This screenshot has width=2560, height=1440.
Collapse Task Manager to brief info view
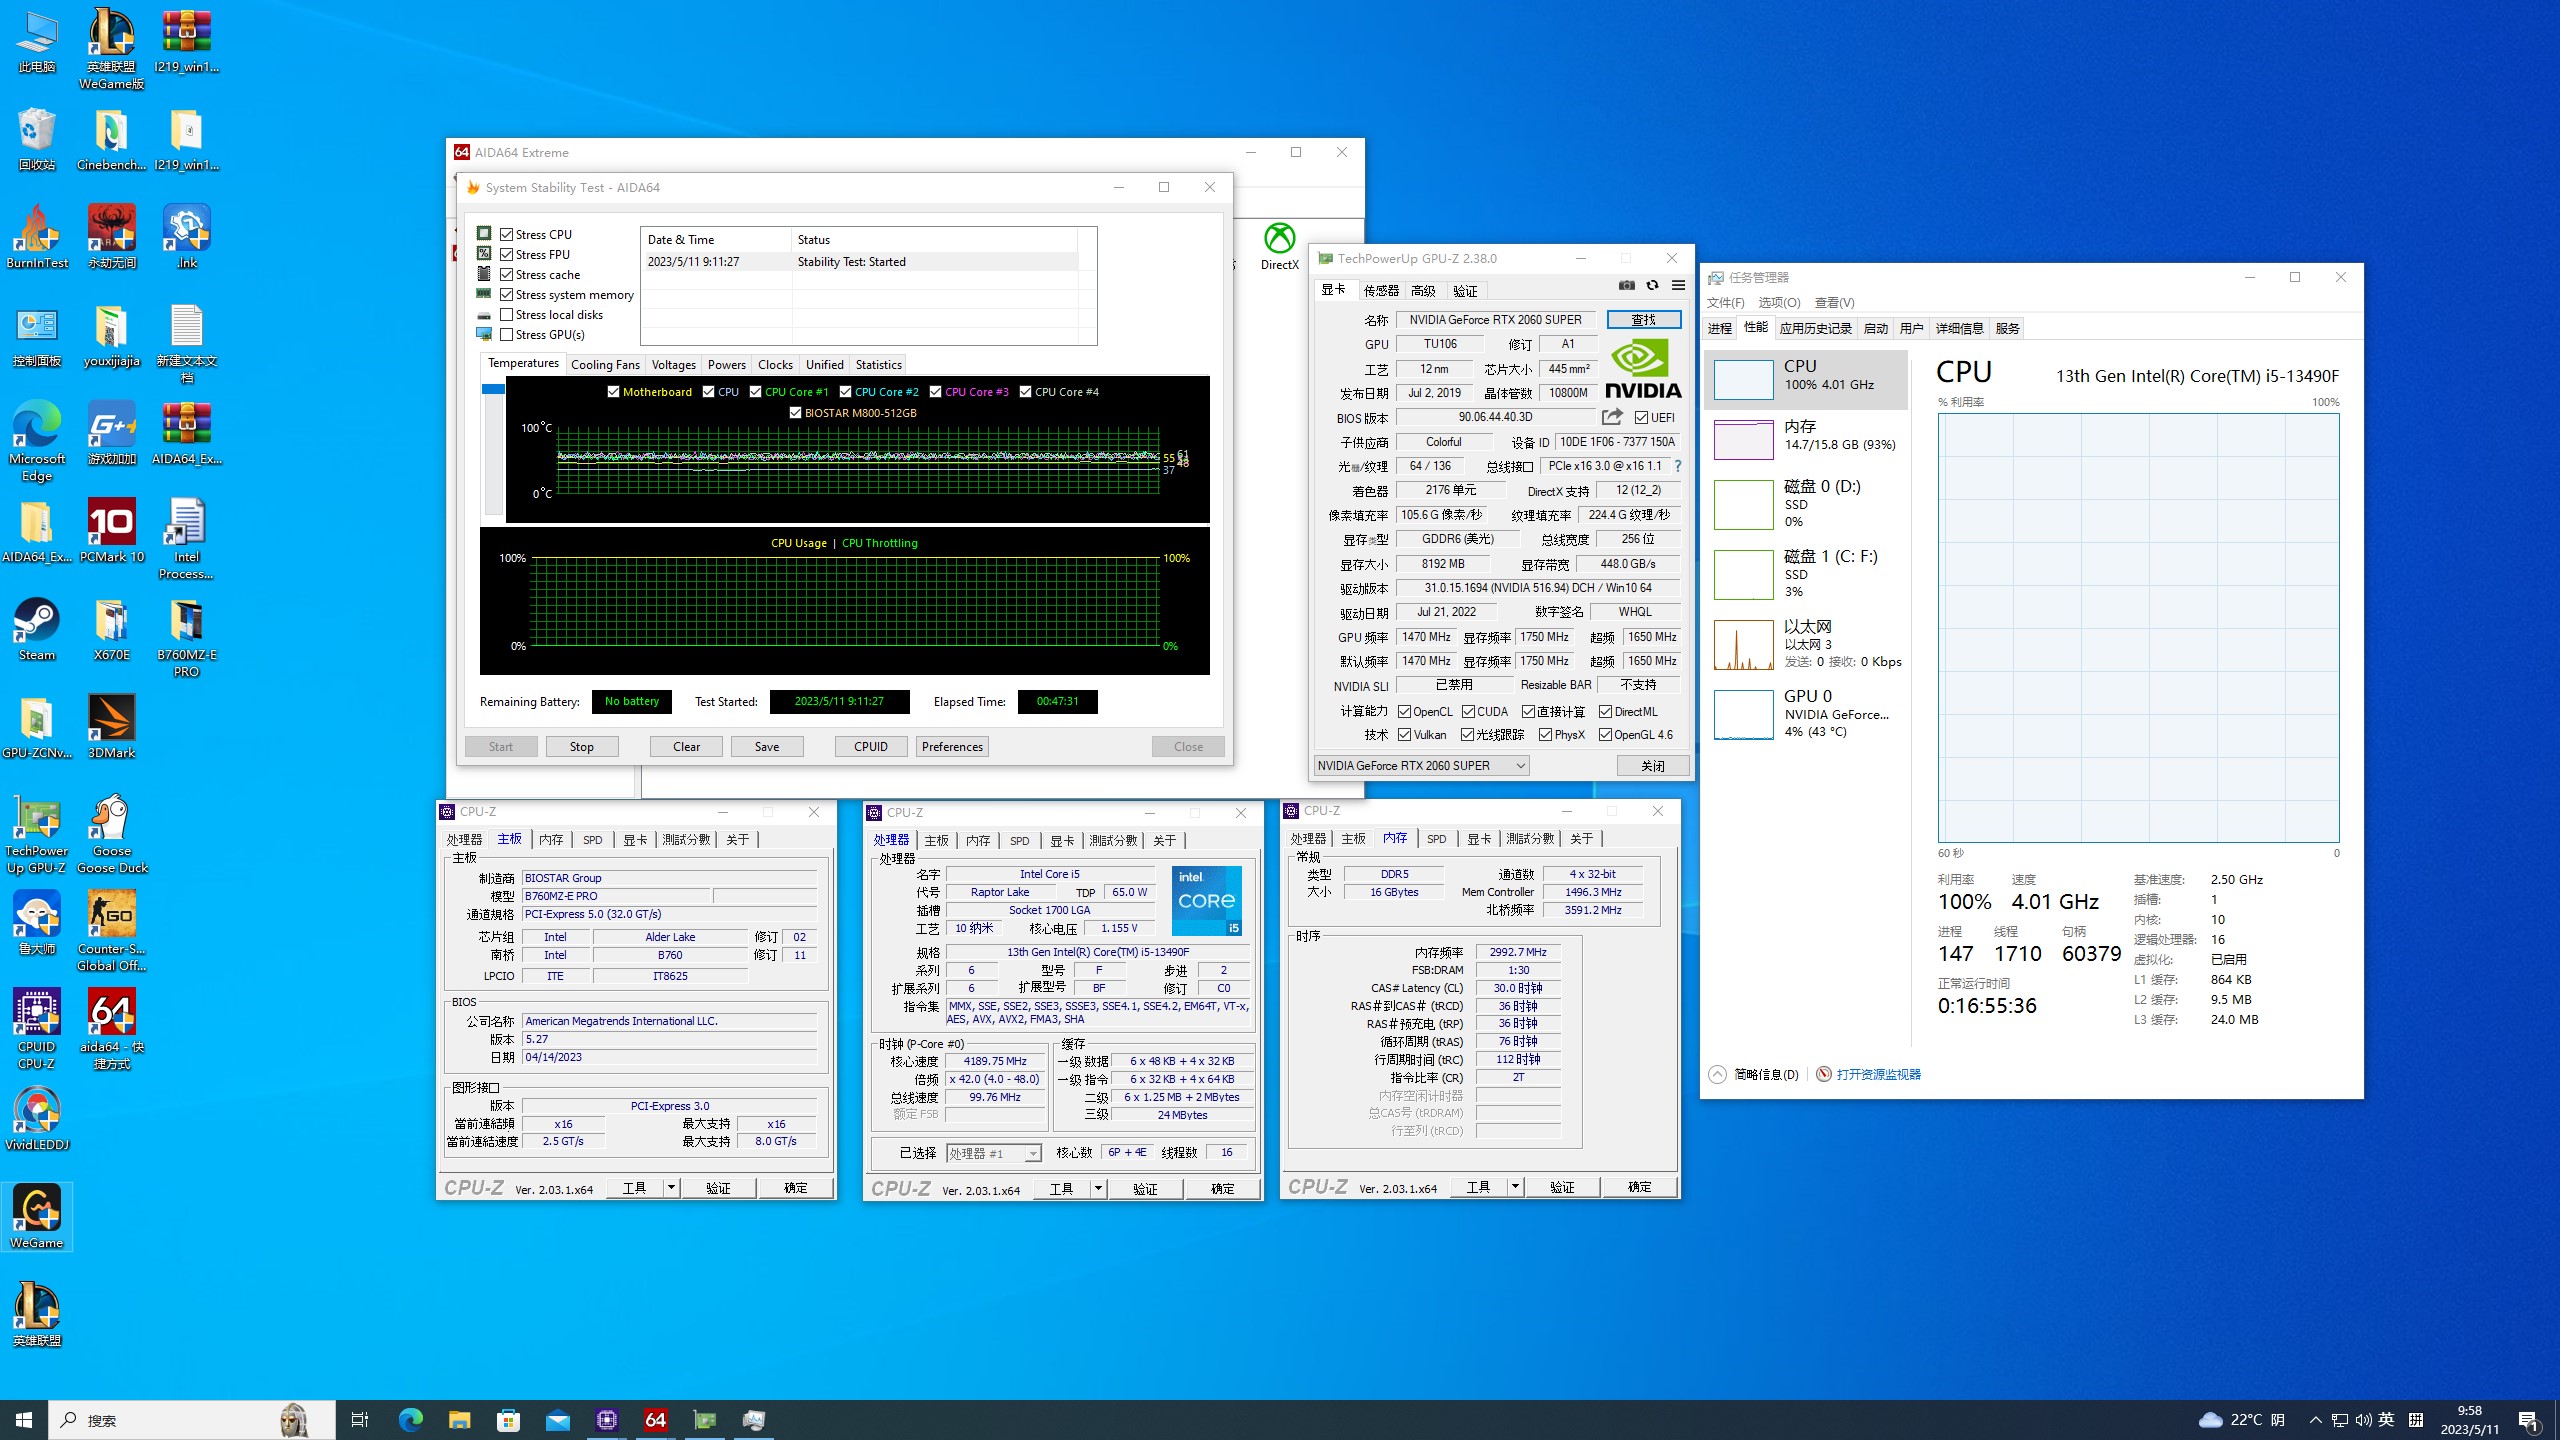1755,1074
